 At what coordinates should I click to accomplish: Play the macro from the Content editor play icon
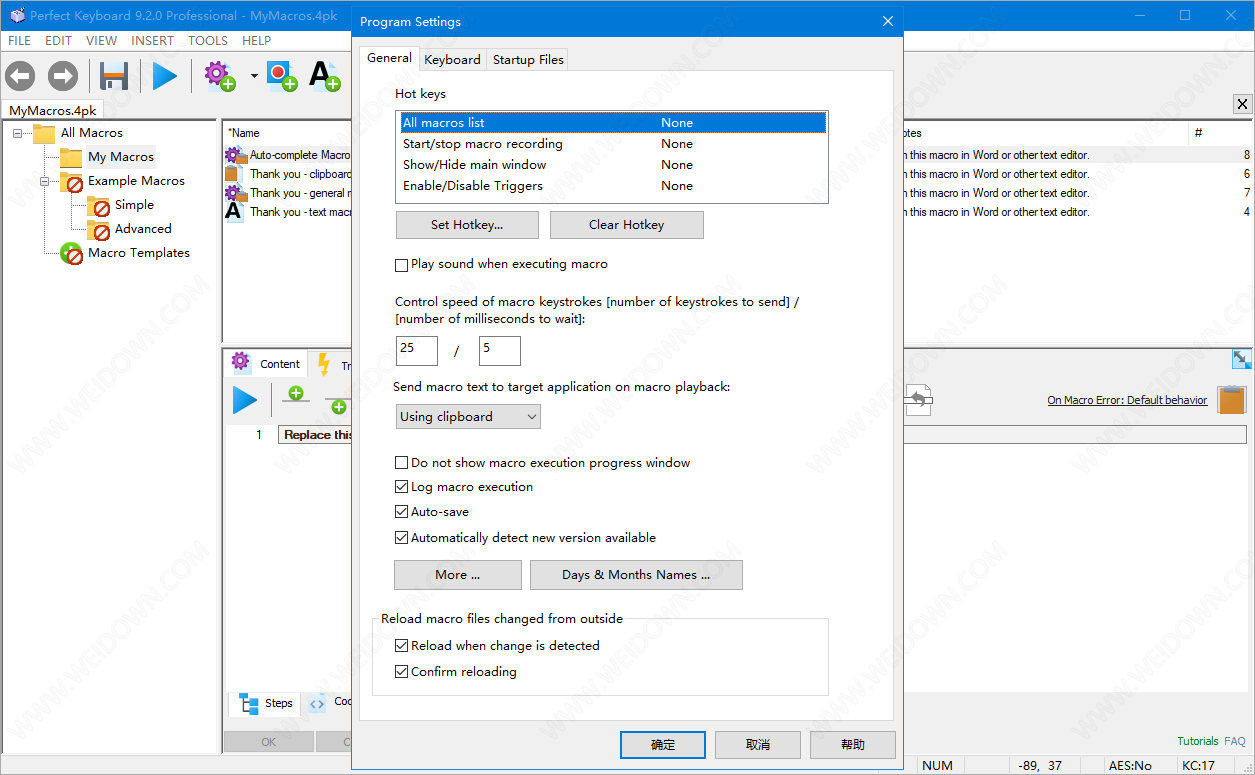pyautogui.click(x=245, y=400)
